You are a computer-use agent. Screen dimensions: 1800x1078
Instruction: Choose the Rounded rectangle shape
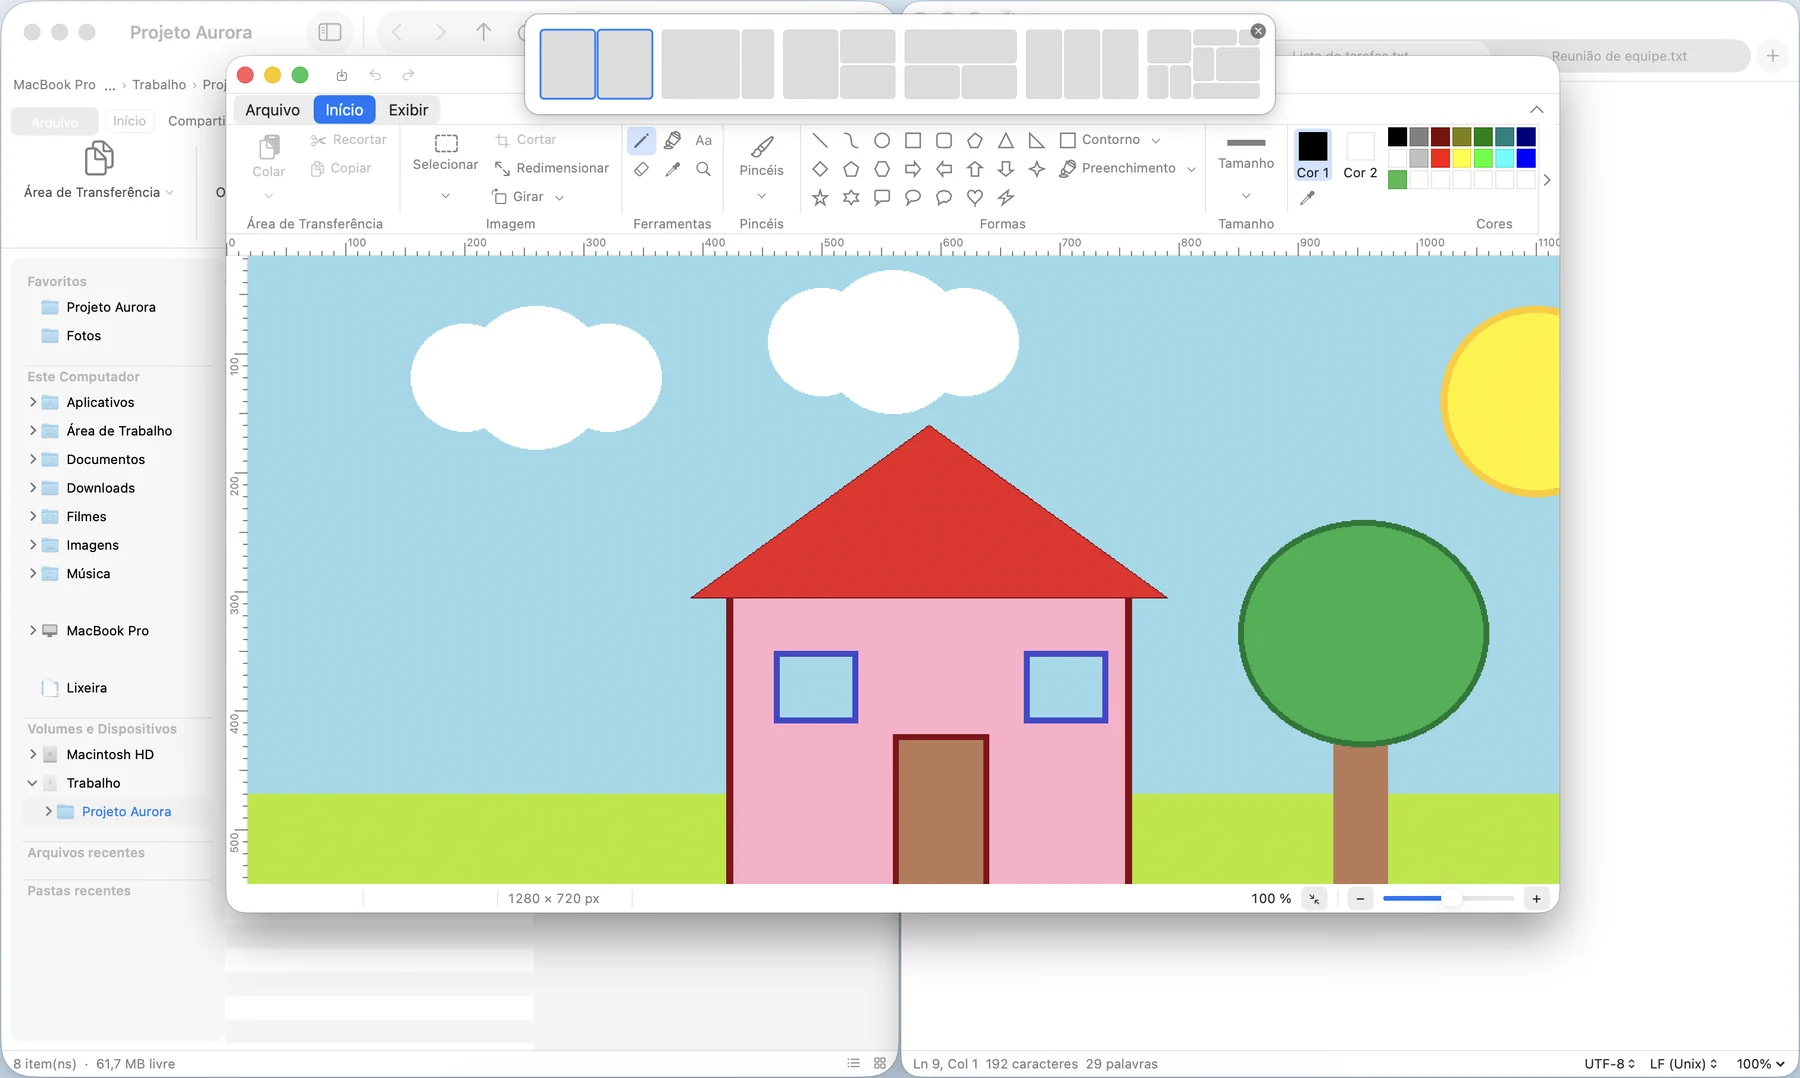pyautogui.click(x=944, y=140)
